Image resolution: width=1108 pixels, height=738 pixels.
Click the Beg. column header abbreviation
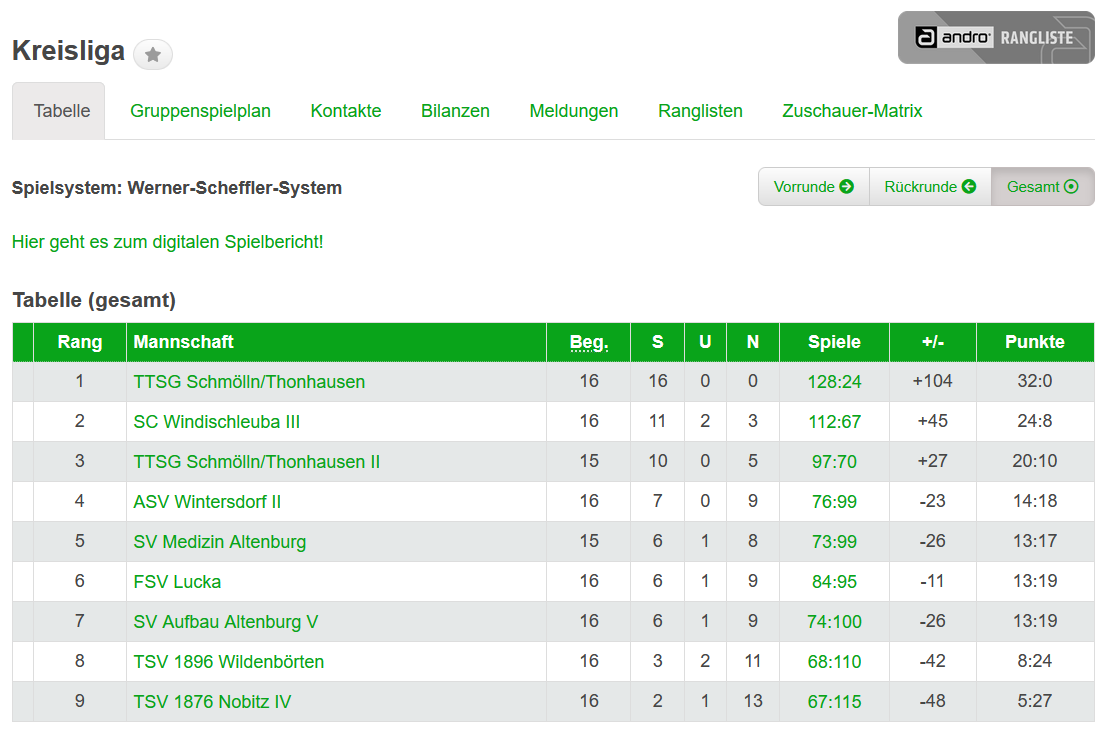589,342
